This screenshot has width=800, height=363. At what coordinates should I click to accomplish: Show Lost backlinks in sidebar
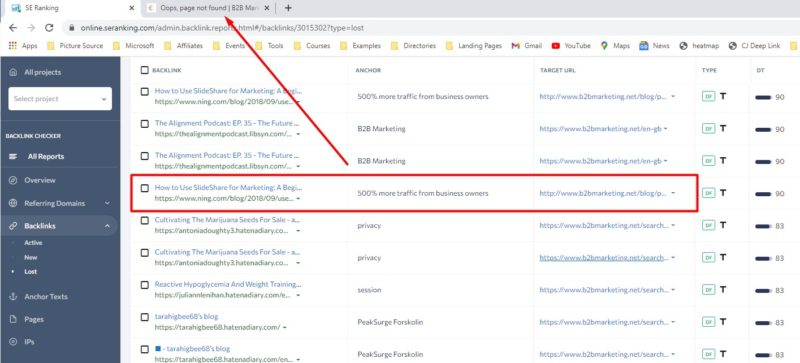(x=31, y=272)
